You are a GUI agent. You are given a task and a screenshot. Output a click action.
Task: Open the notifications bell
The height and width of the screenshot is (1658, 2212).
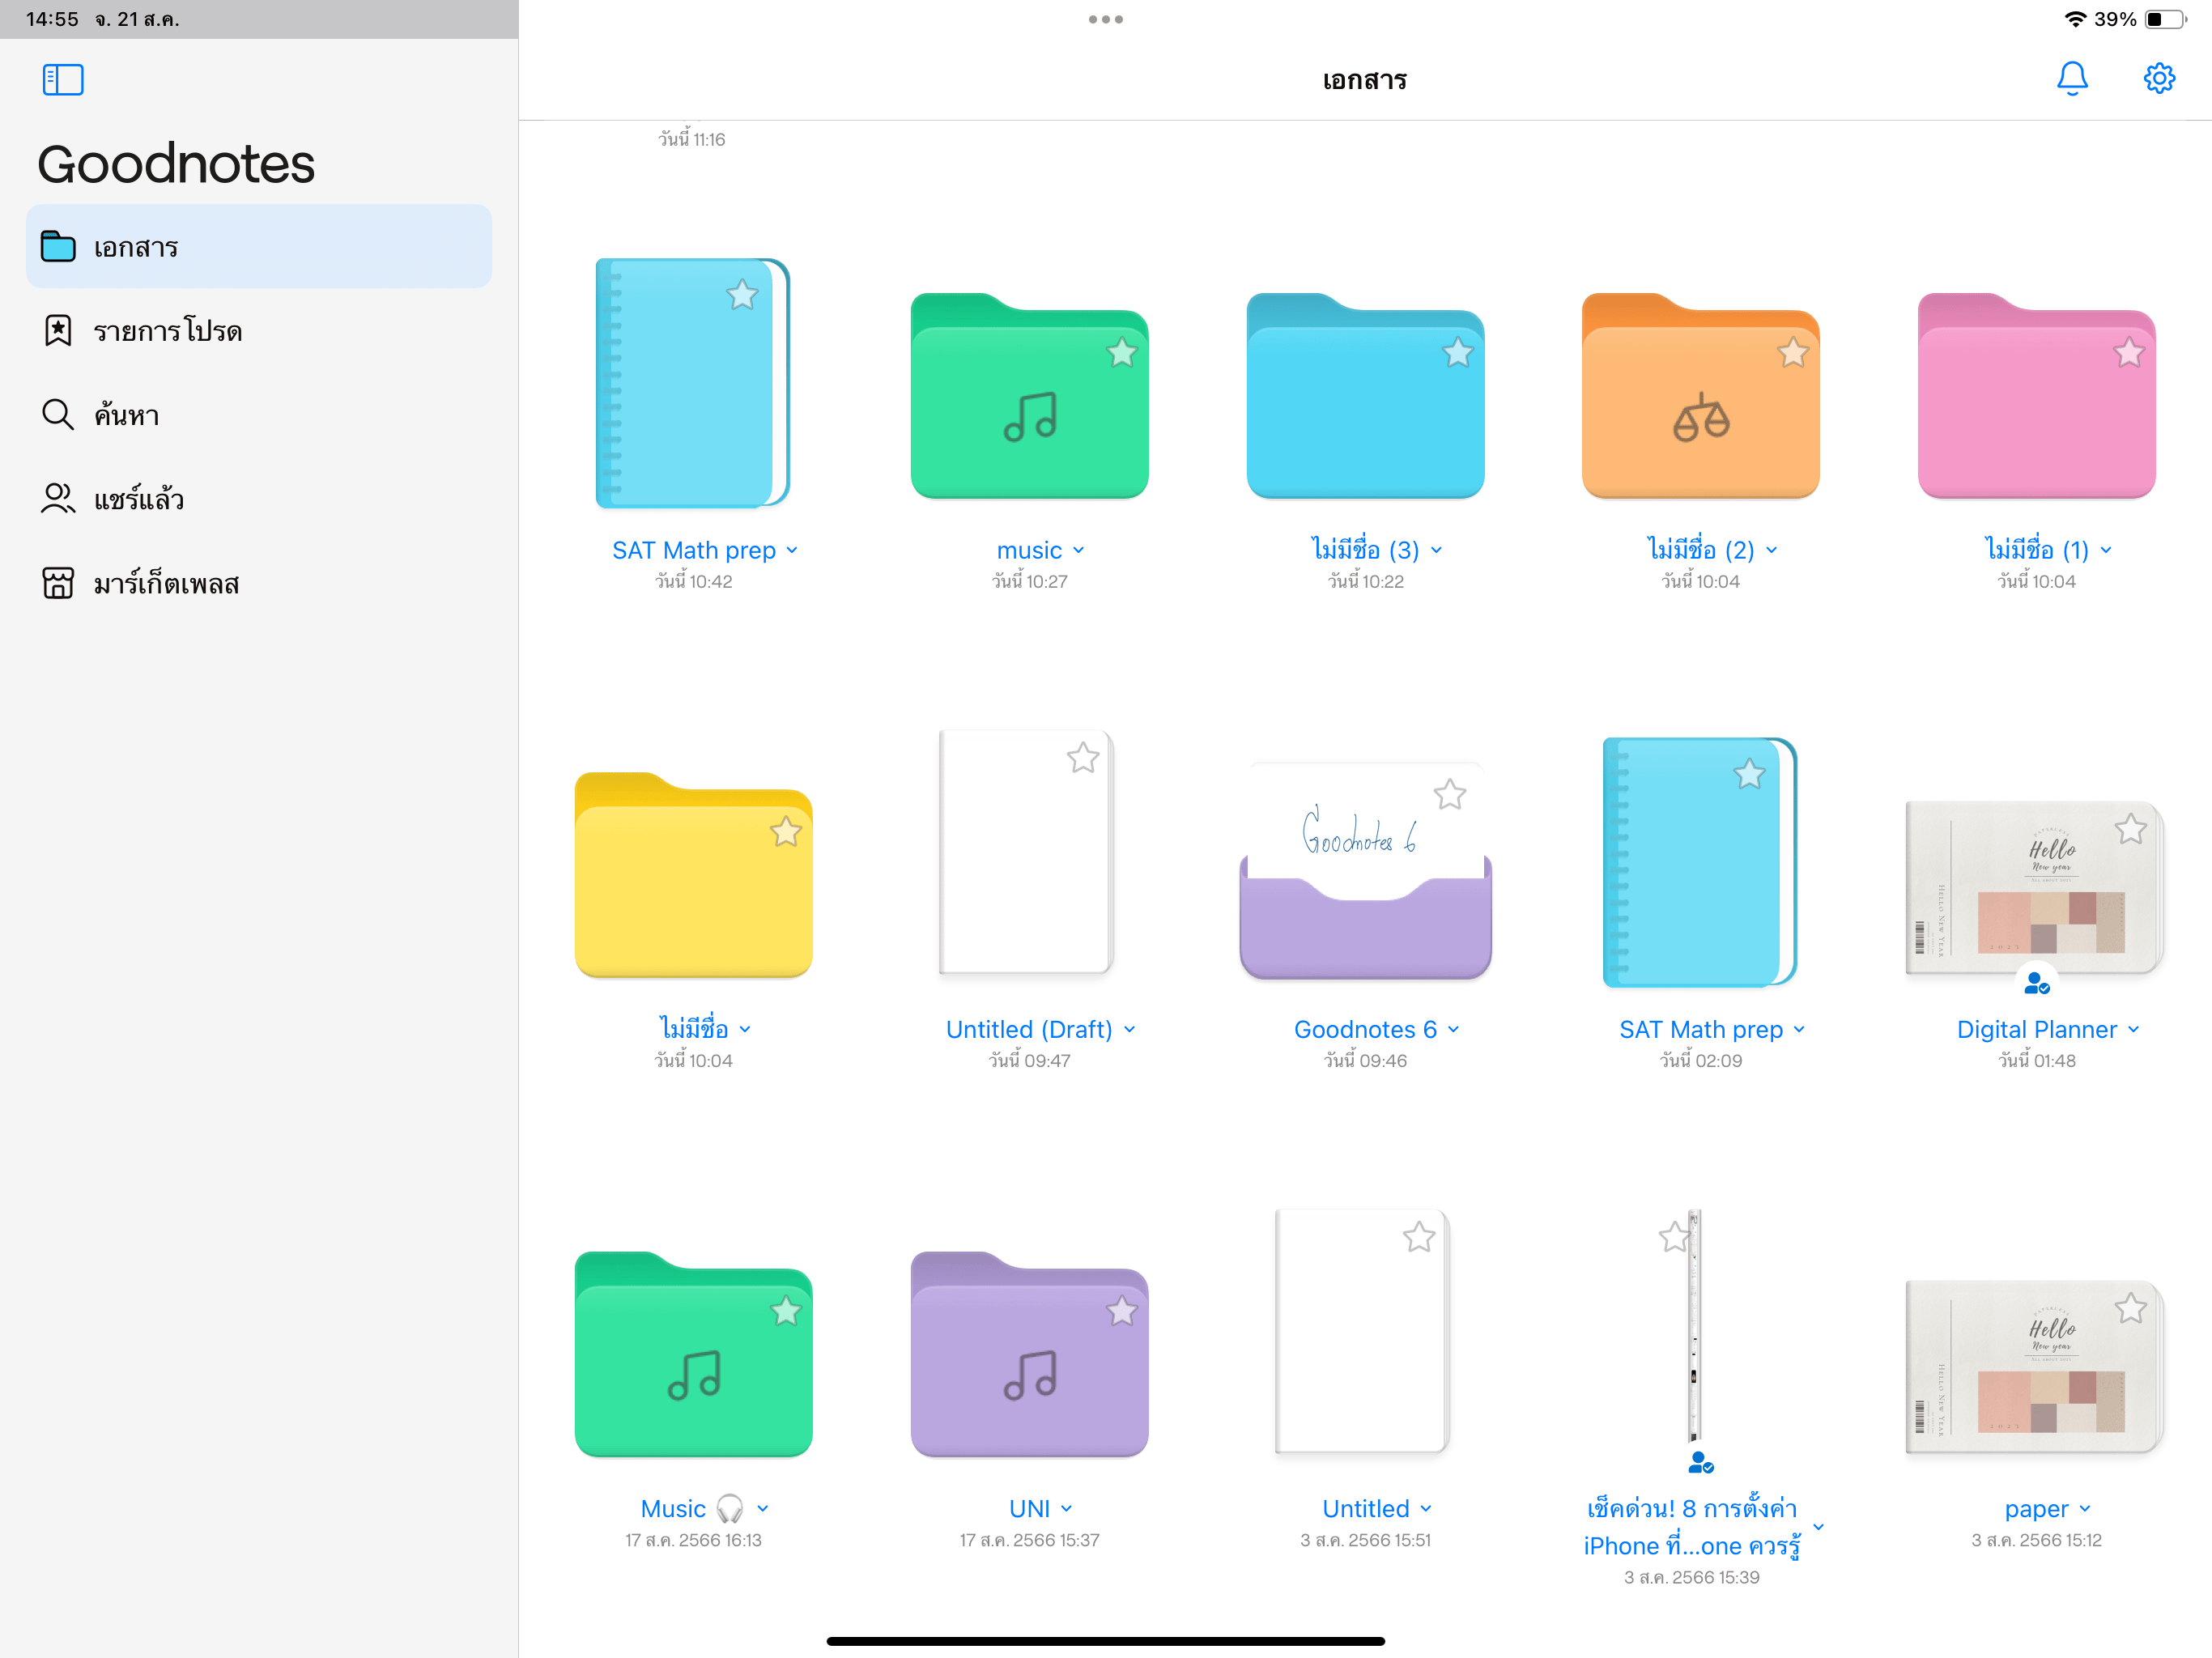[x=2071, y=78]
